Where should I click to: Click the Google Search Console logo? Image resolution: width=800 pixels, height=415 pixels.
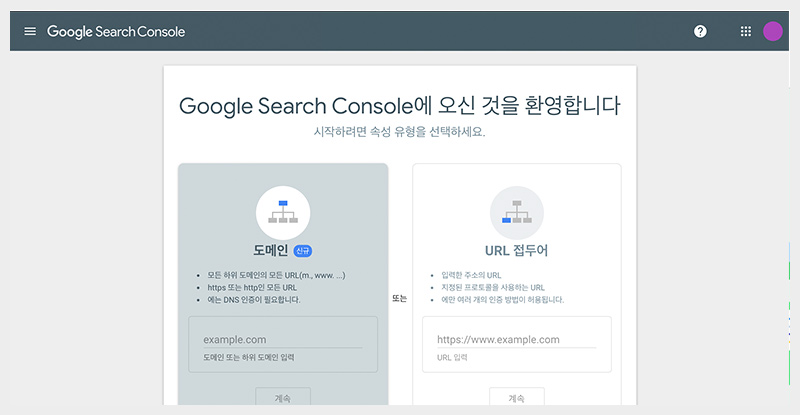coord(116,31)
